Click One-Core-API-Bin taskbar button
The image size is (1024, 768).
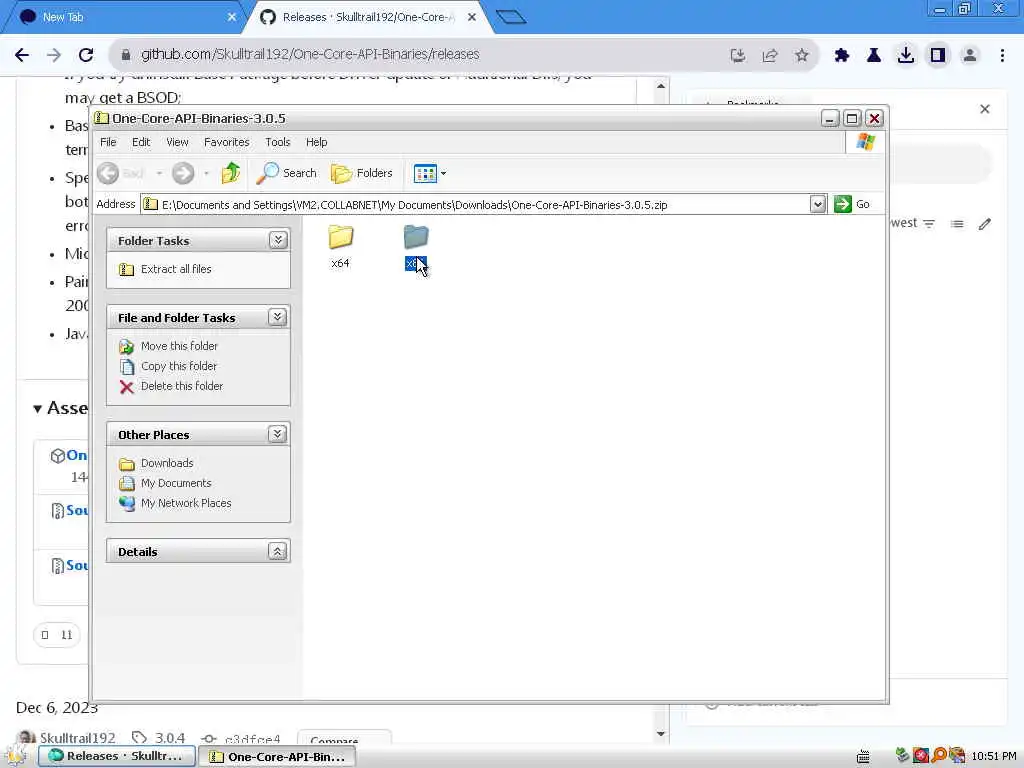277,756
